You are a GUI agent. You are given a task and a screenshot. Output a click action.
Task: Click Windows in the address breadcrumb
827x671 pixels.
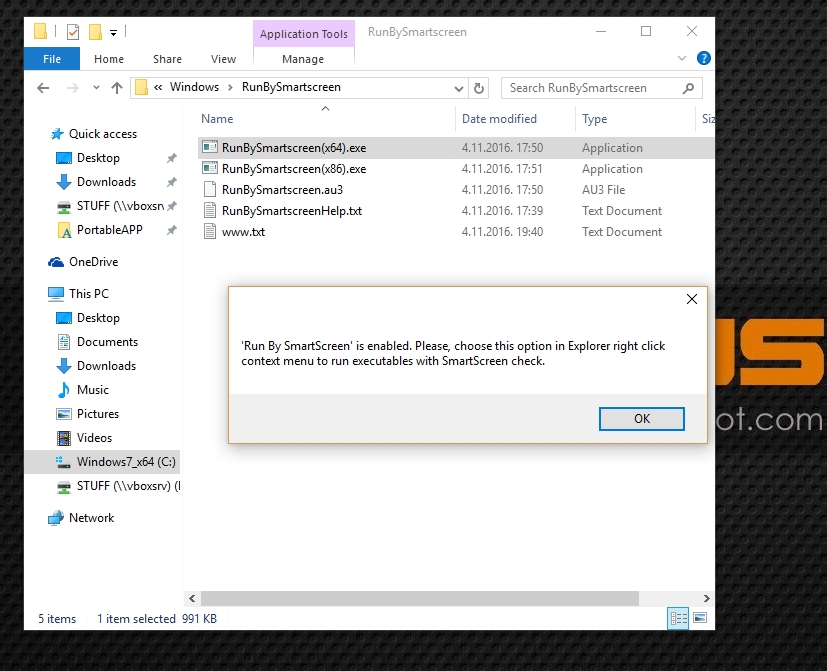194,87
